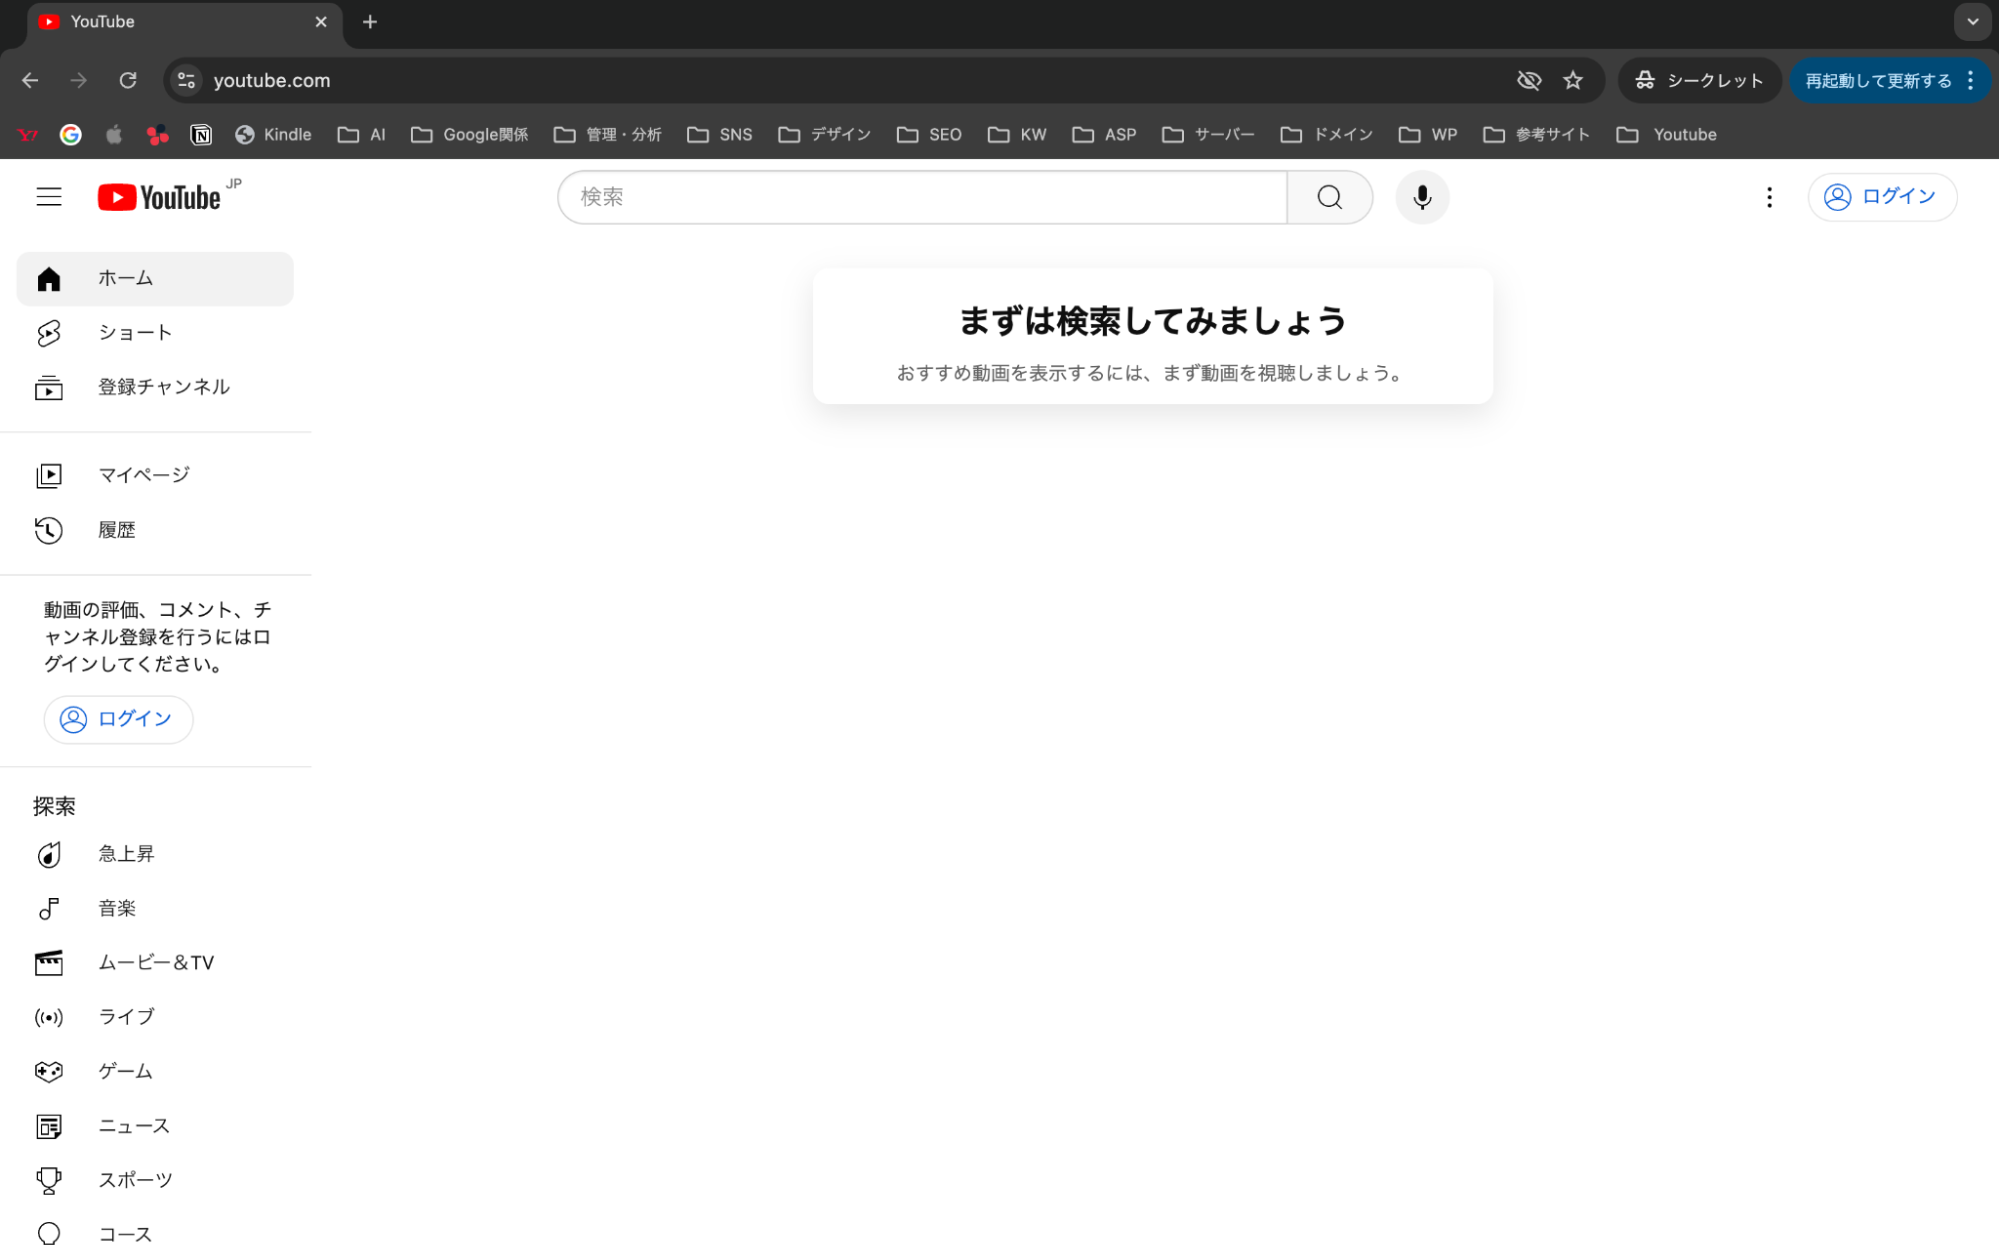Click the magnifier search button
The width and height of the screenshot is (1999, 1246).
click(1329, 197)
